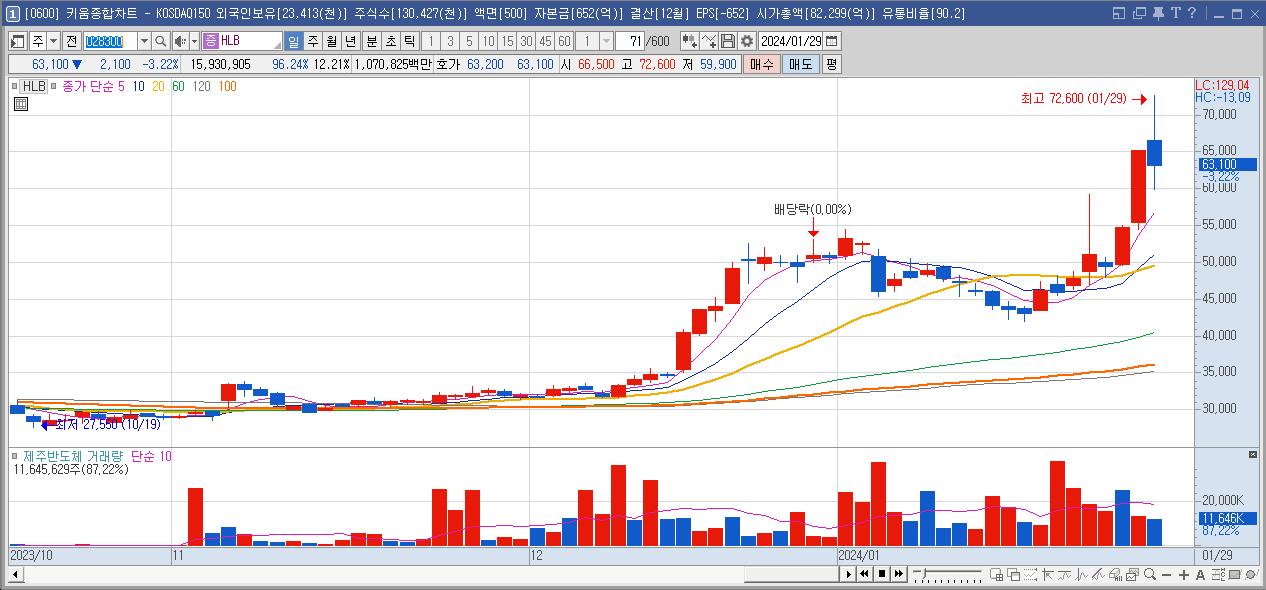Click the date field 2024/01/29
The height and width of the screenshot is (590, 1266).
pyautogui.click(x=790, y=41)
